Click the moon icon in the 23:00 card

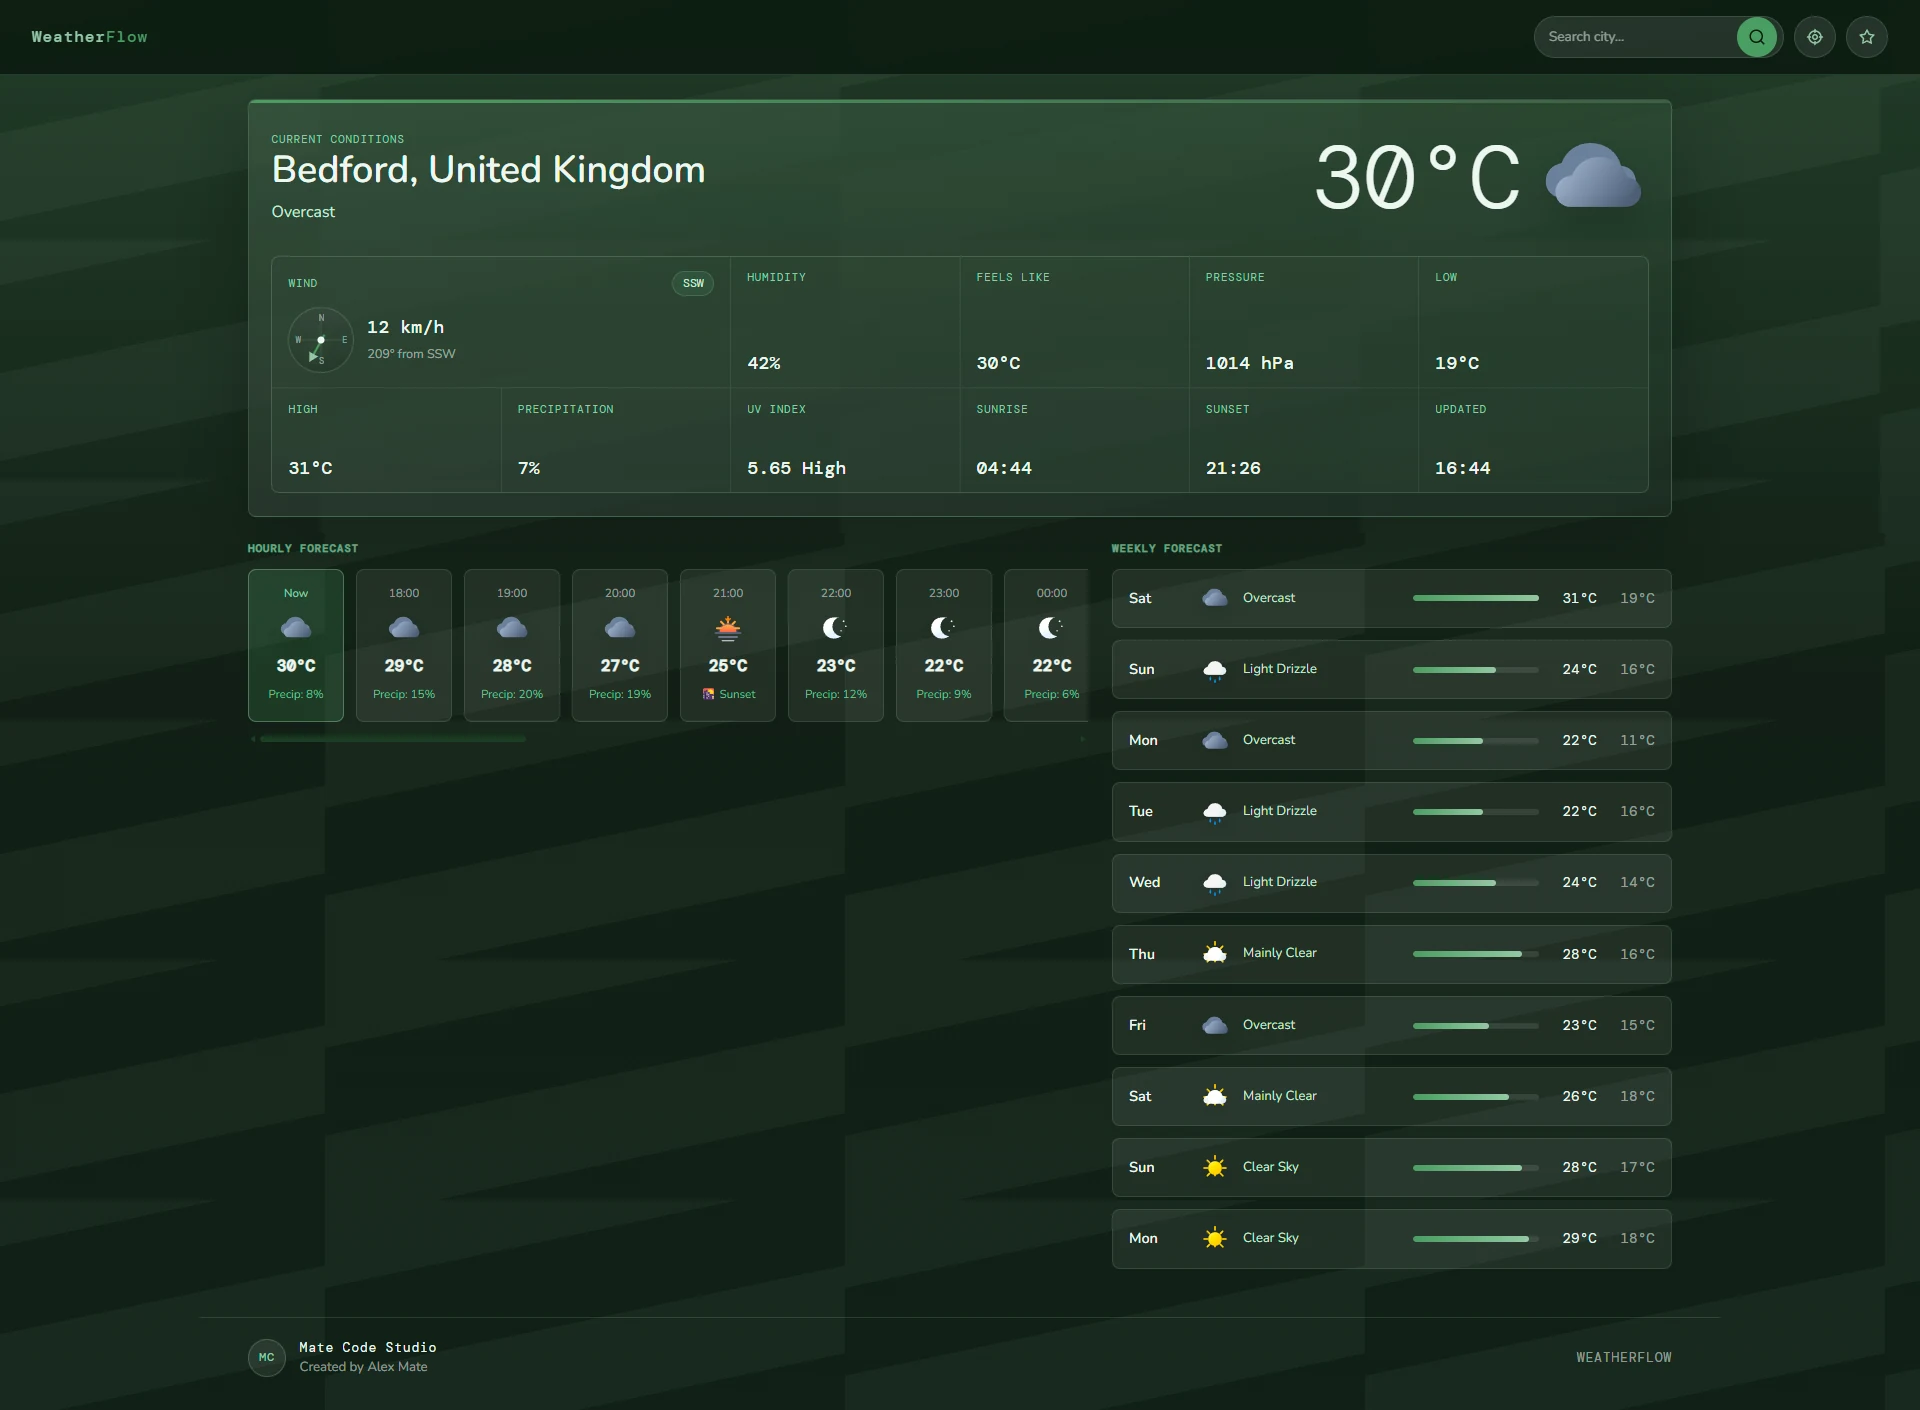[x=943, y=628]
